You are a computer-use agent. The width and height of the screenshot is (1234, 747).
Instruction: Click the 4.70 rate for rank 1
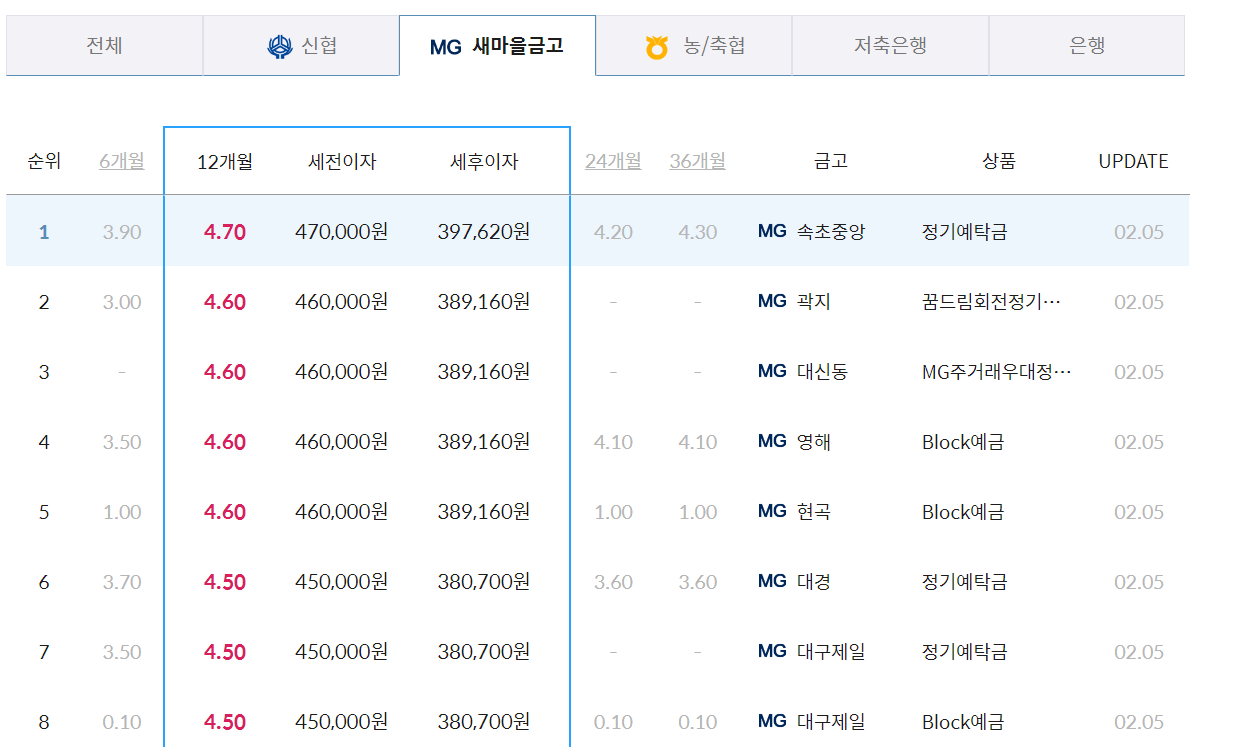click(225, 232)
